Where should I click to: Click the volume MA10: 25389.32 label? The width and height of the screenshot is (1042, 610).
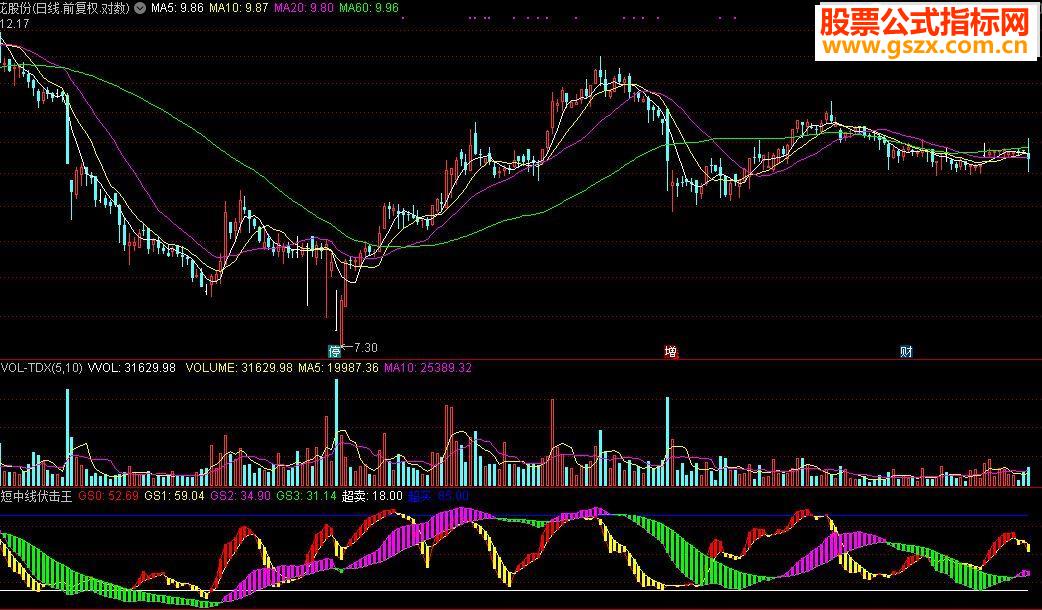tap(428, 367)
